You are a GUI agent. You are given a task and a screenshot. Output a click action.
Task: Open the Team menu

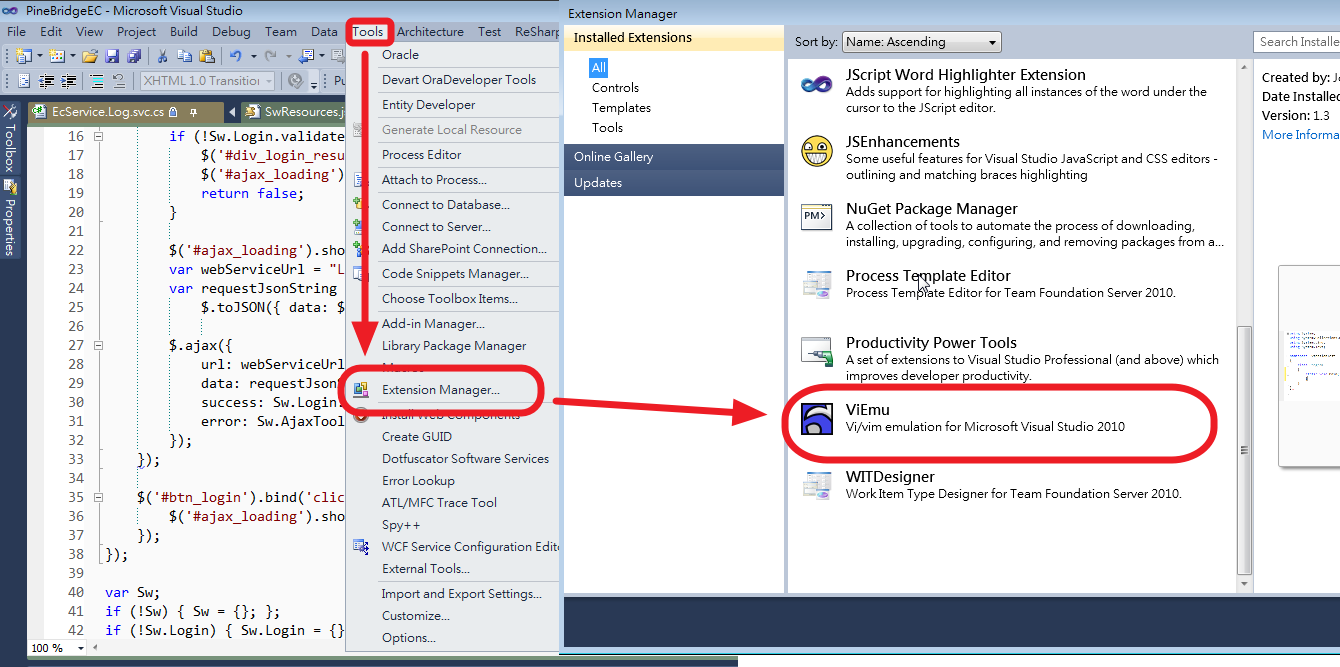[281, 32]
